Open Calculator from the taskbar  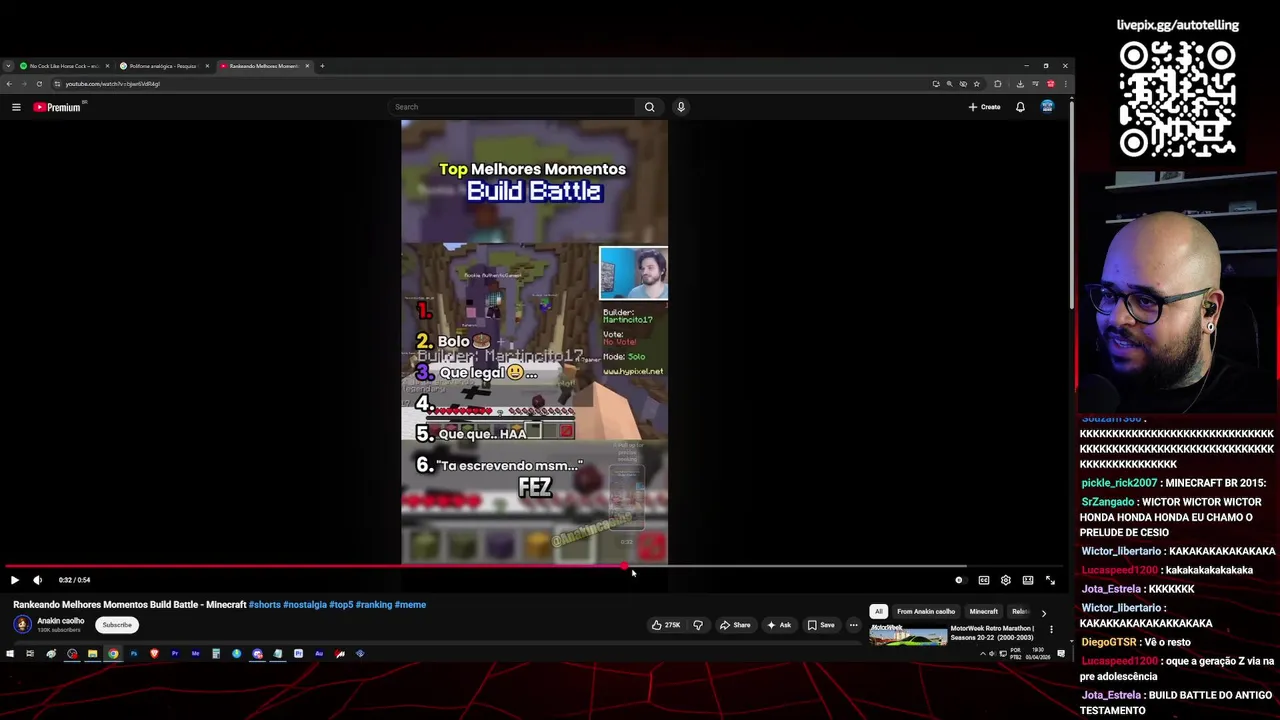tap(216, 654)
